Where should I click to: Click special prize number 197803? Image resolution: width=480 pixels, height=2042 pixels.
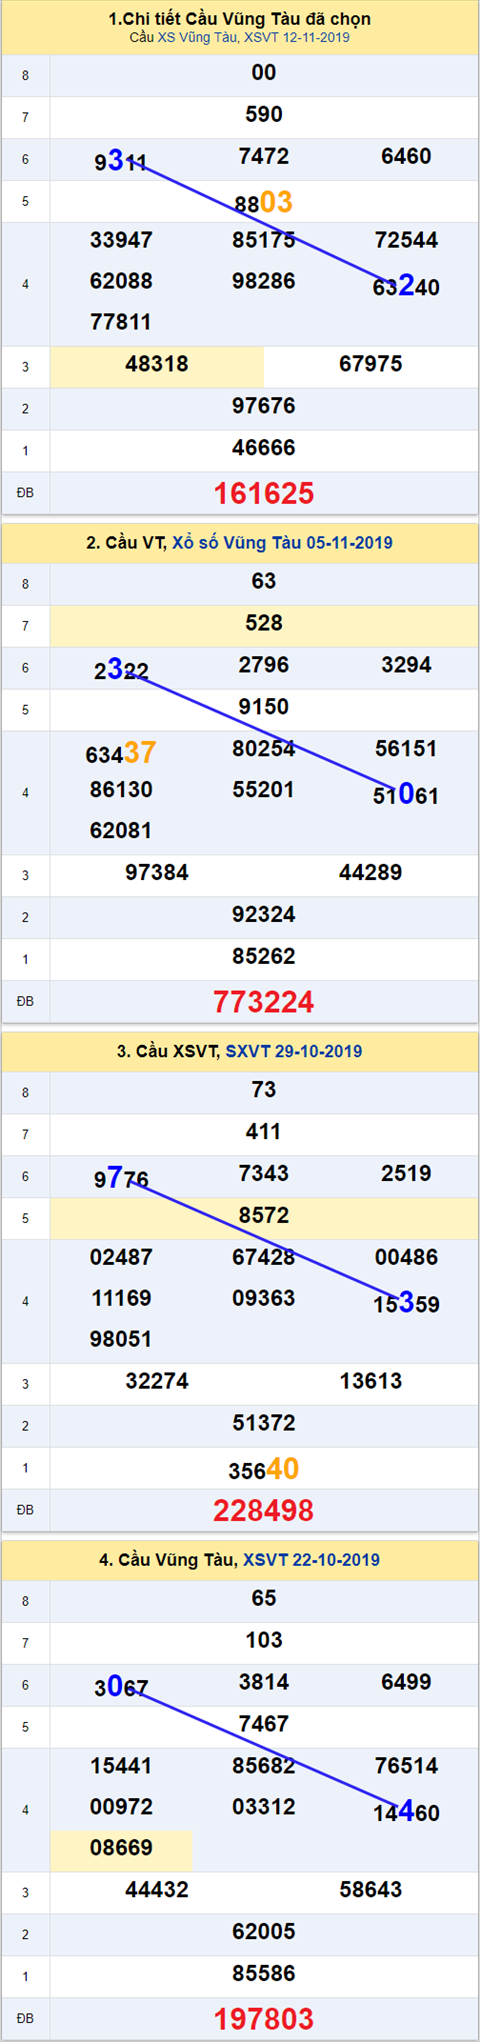coord(264,2018)
